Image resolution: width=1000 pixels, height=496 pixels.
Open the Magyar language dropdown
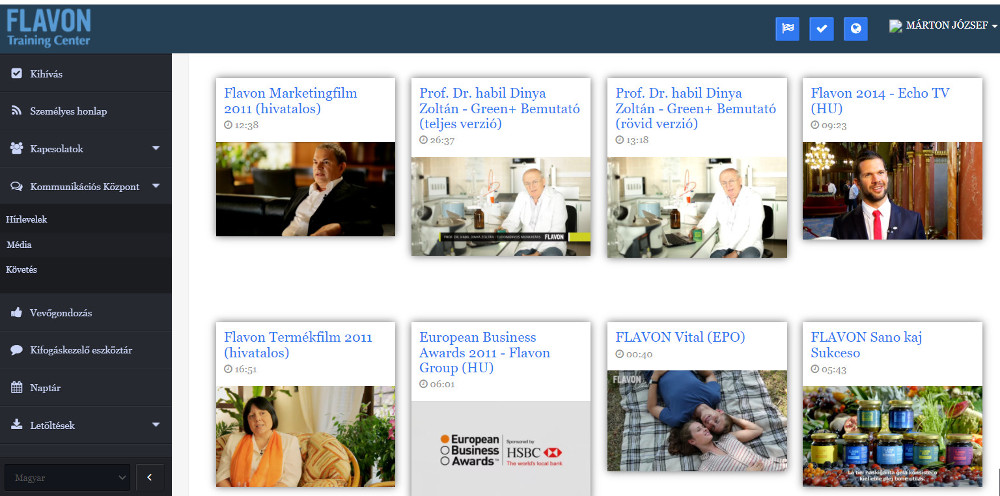(x=67, y=478)
